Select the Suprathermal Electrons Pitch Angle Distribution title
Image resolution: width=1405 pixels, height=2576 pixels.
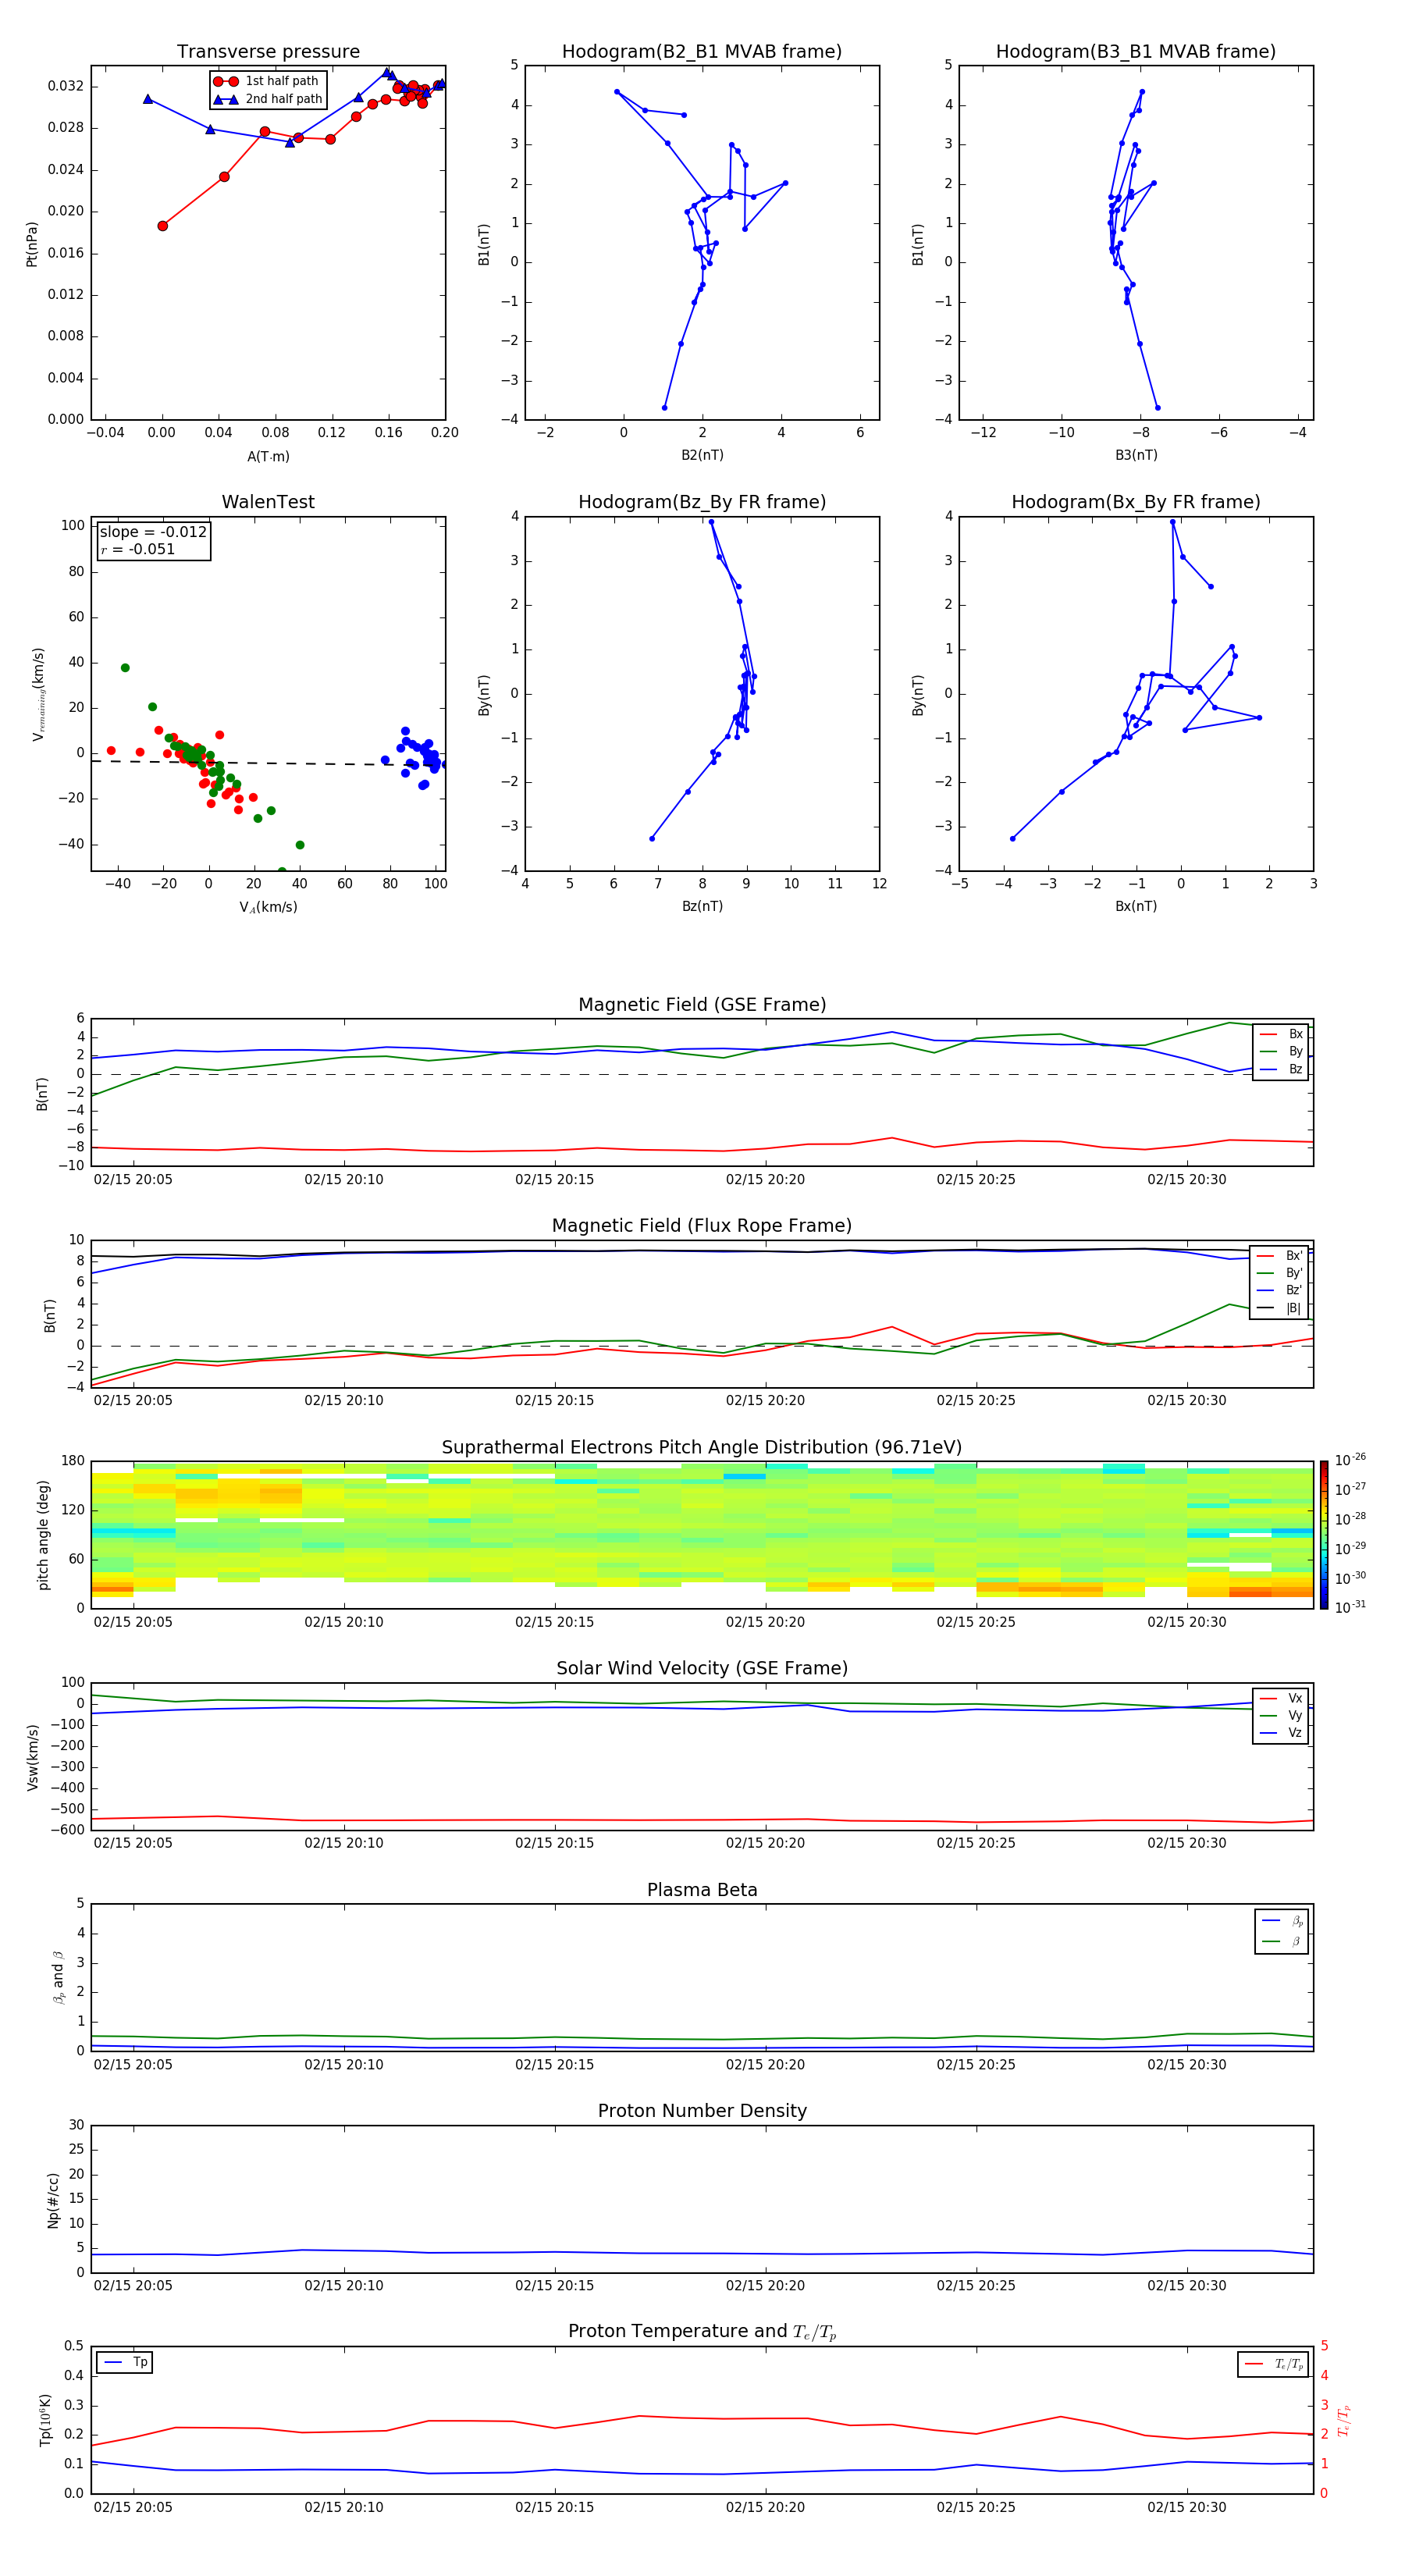pyautogui.click(x=702, y=1448)
